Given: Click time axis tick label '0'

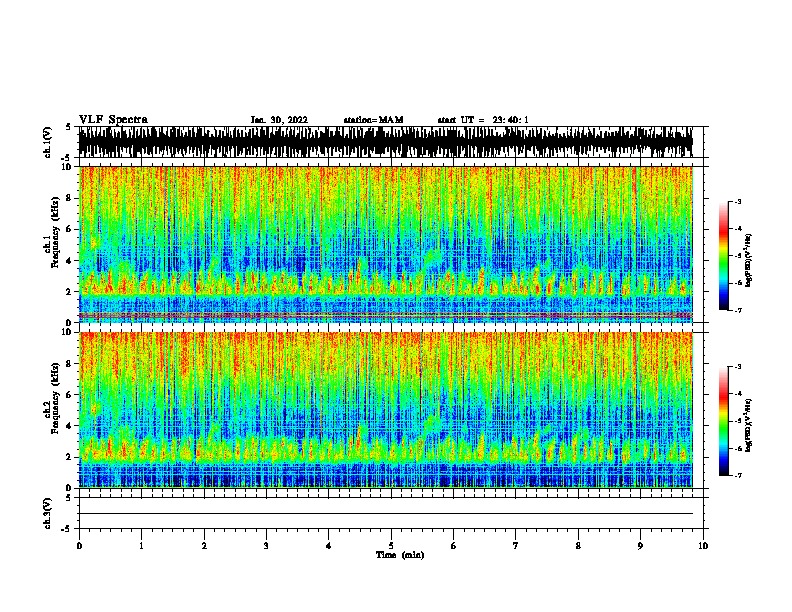Looking at the screenshot, I should (79, 546).
